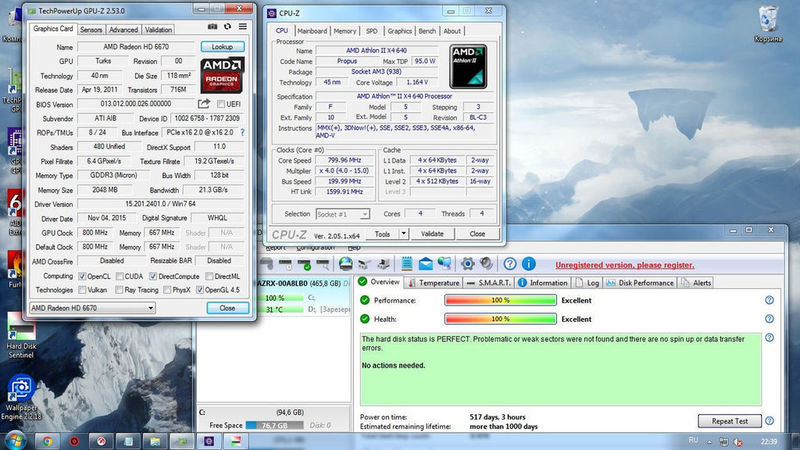The width and height of the screenshot is (800, 450).
Task: Open Hard Disk Sentinel desktop shortcut
Action: [x=21, y=336]
